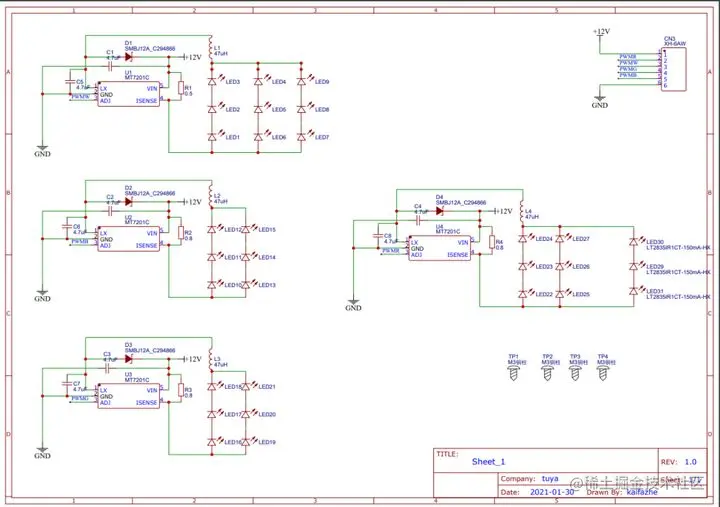Select the U2 MT7201C chip body
Image resolution: width=720 pixels, height=507 pixels.
(129, 239)
